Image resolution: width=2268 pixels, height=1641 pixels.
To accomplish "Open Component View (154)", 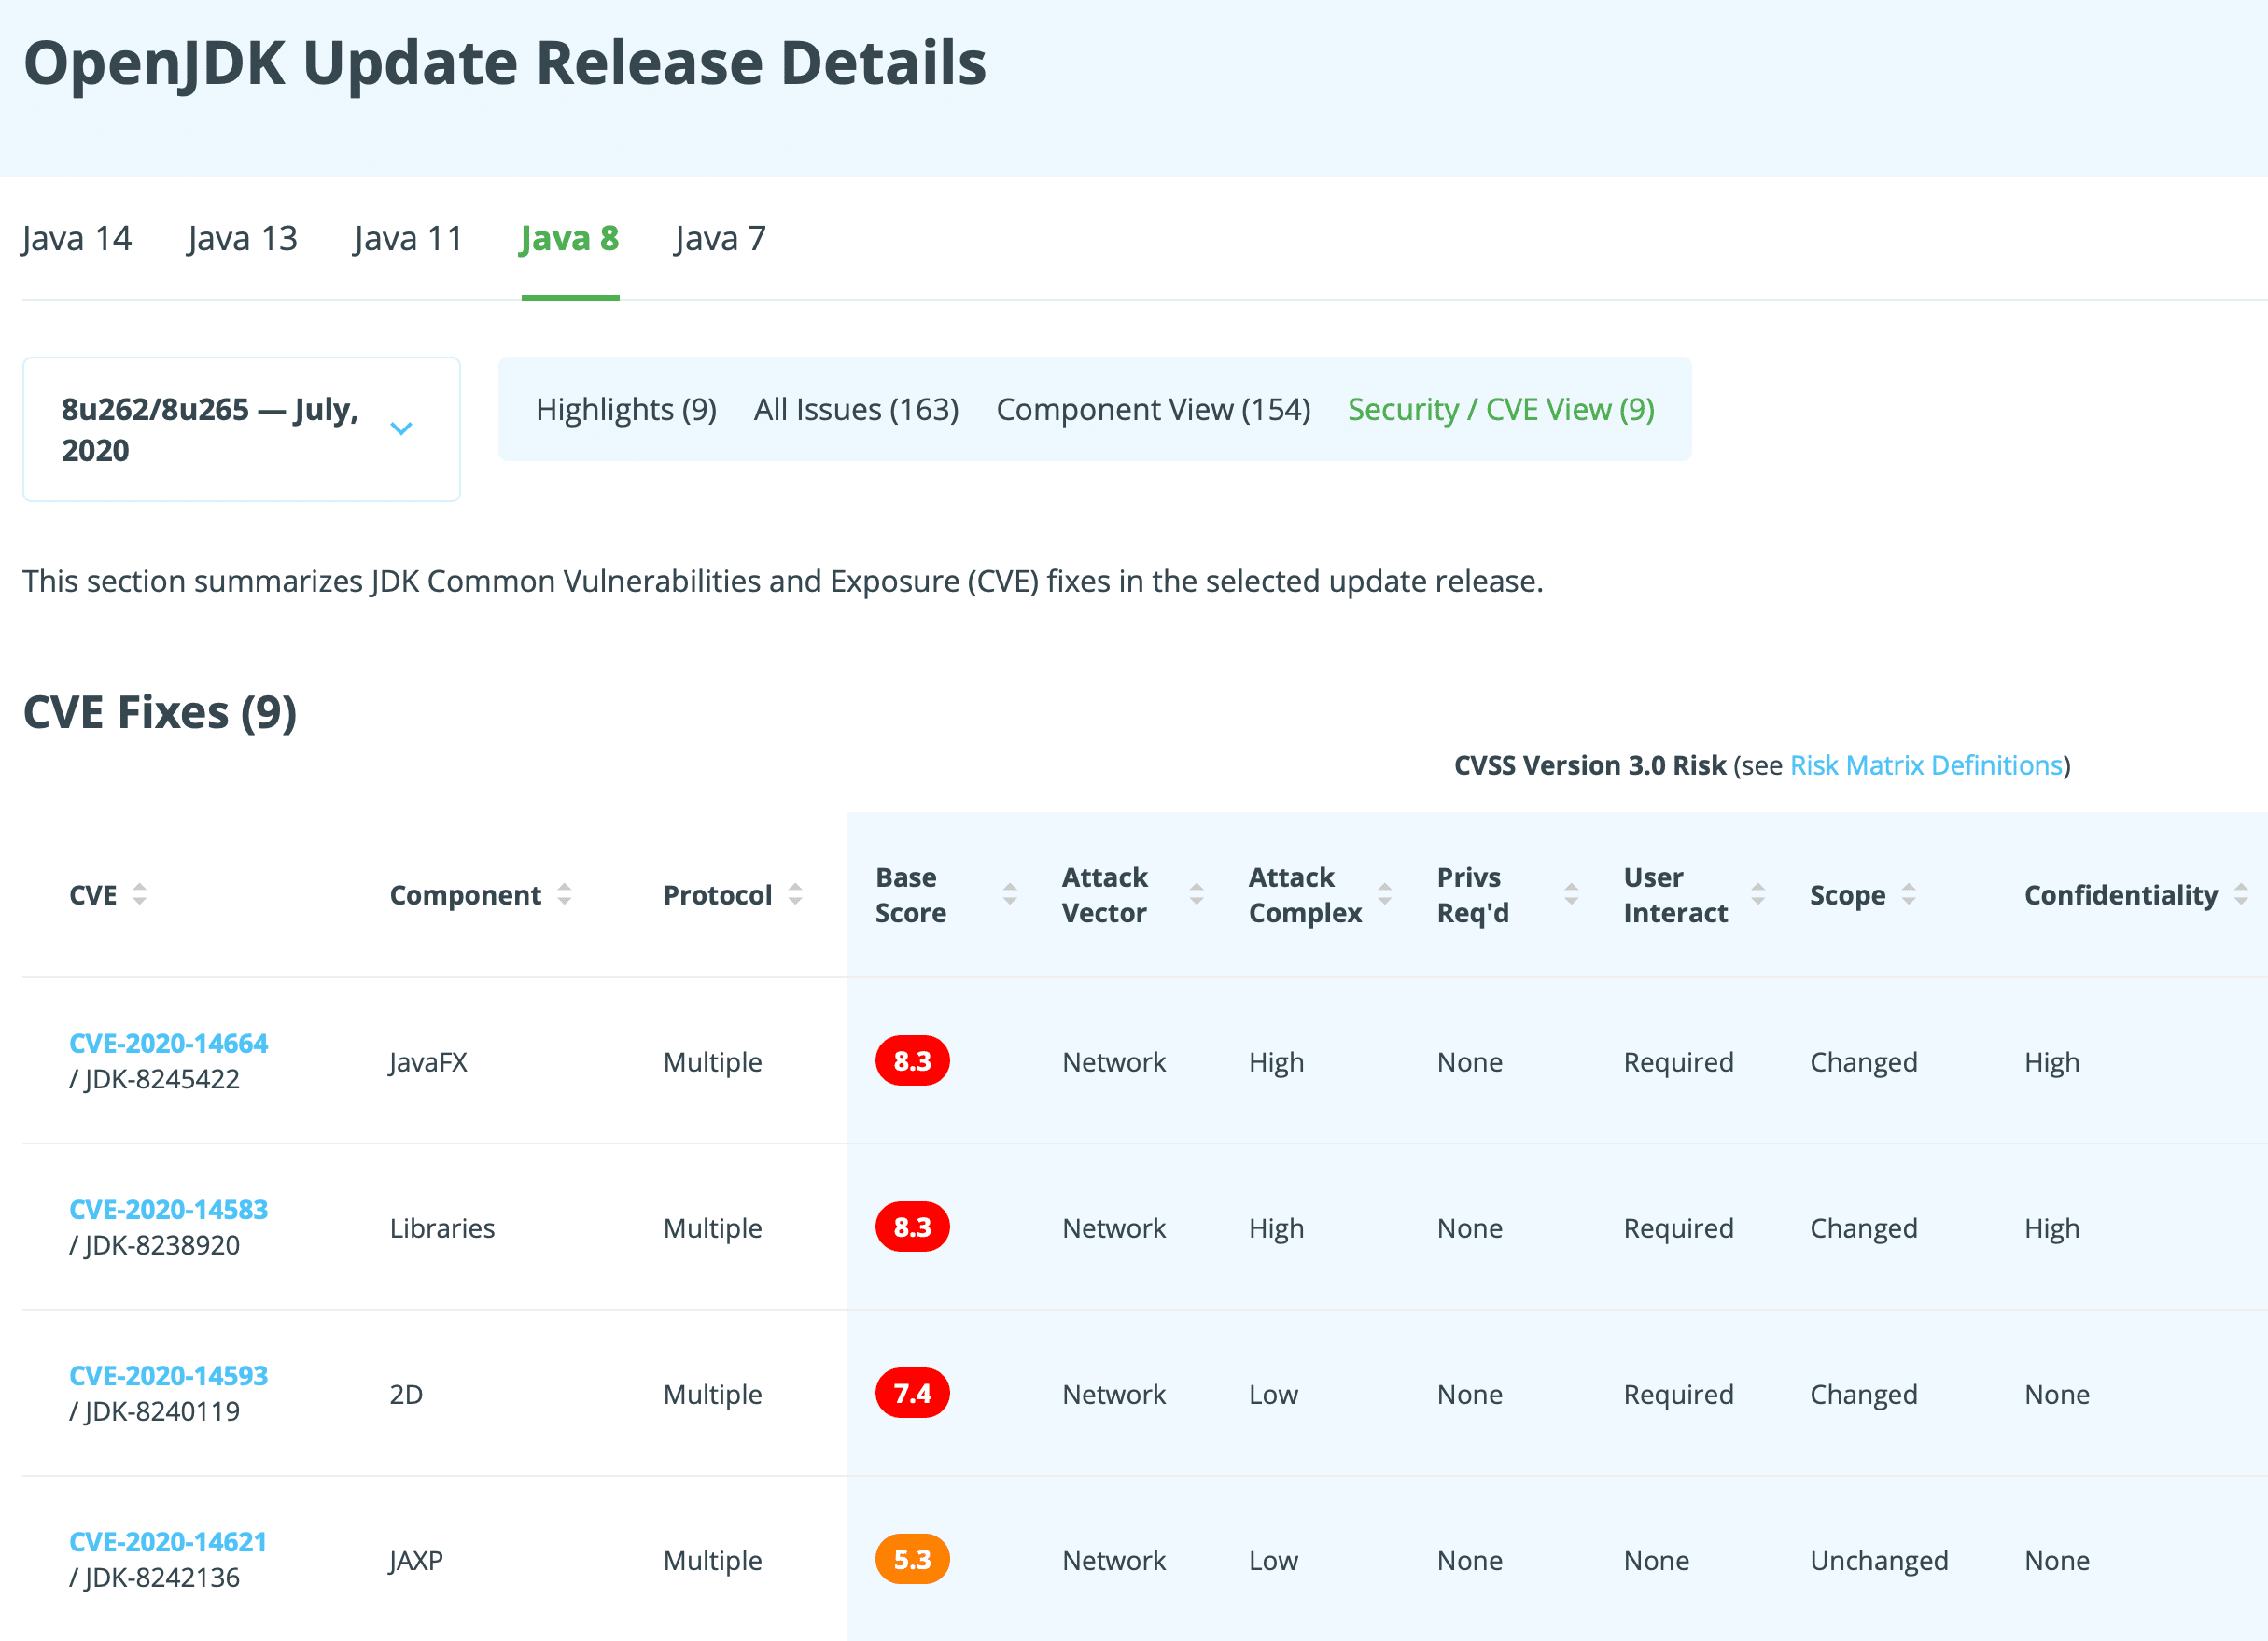I will 1153,409.
